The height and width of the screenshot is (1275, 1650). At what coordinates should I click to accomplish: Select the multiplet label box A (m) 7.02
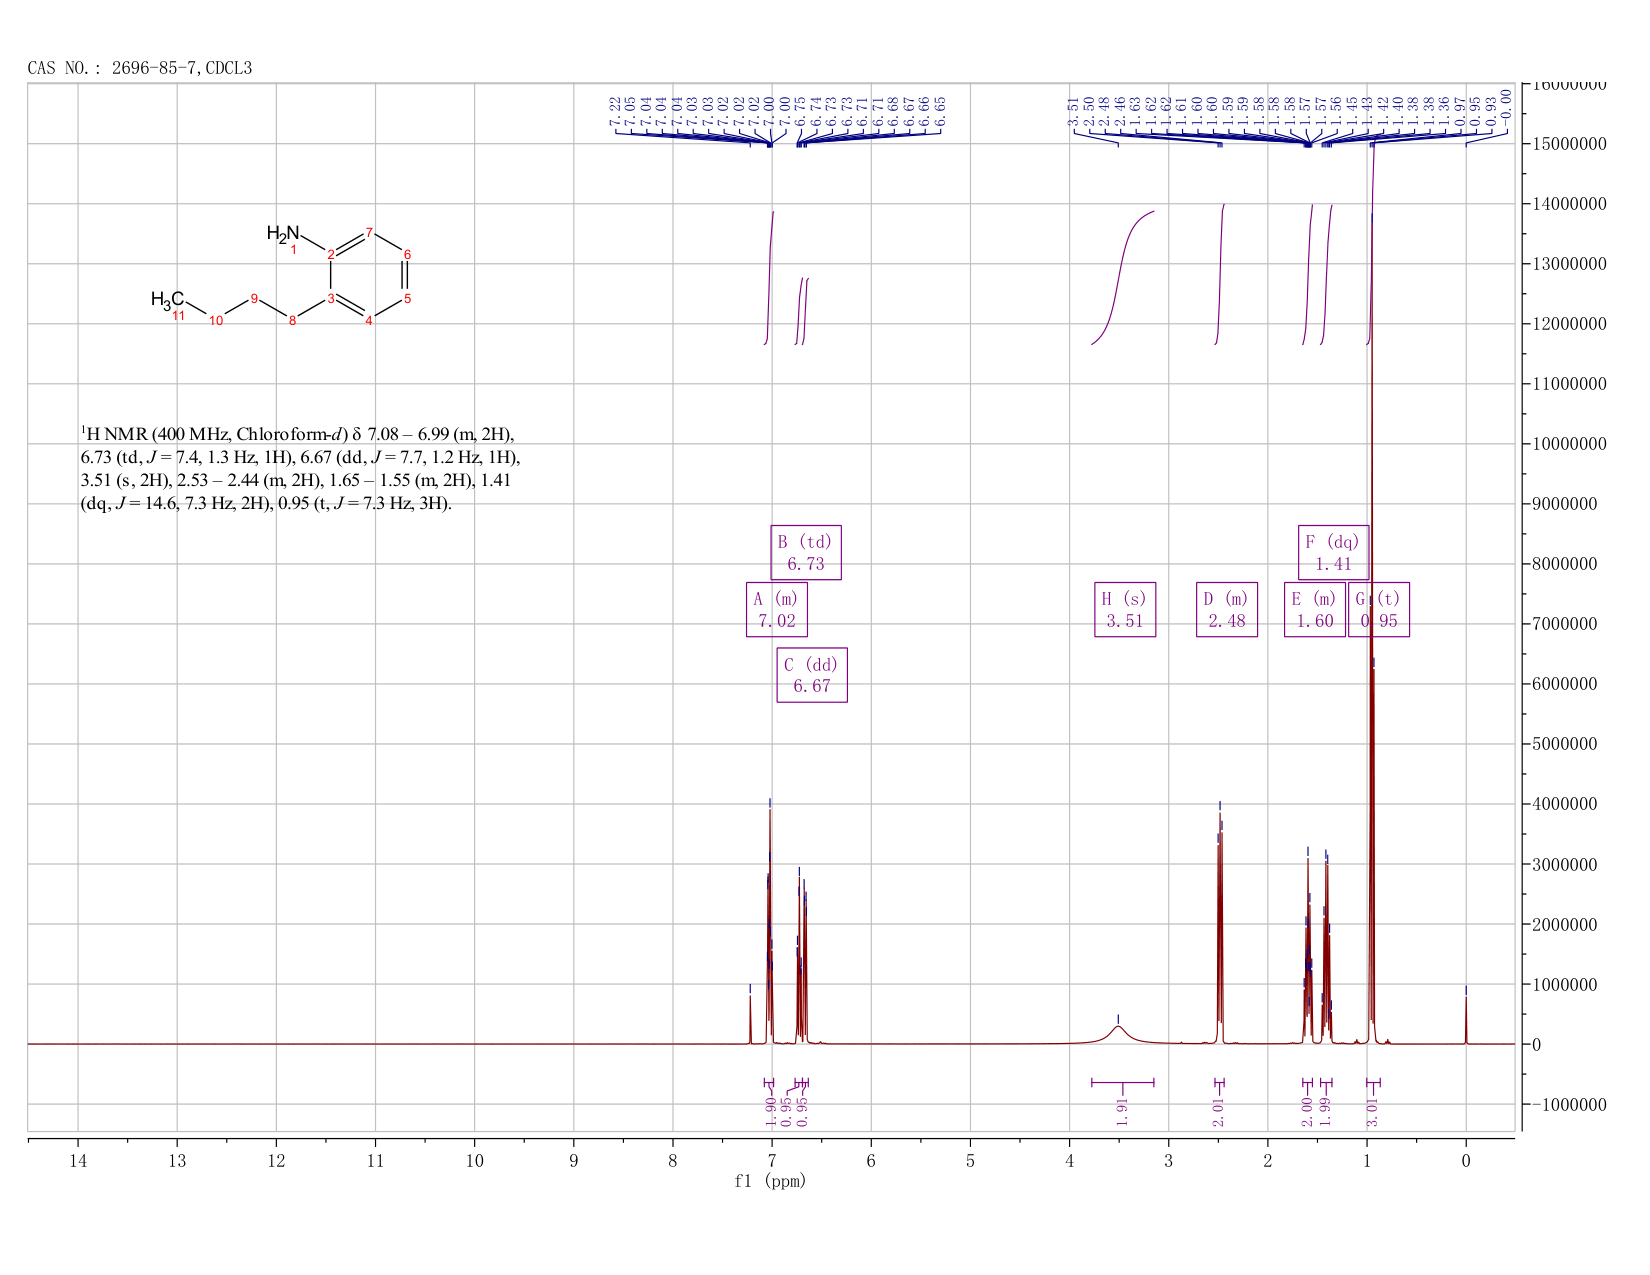[777, 610]
